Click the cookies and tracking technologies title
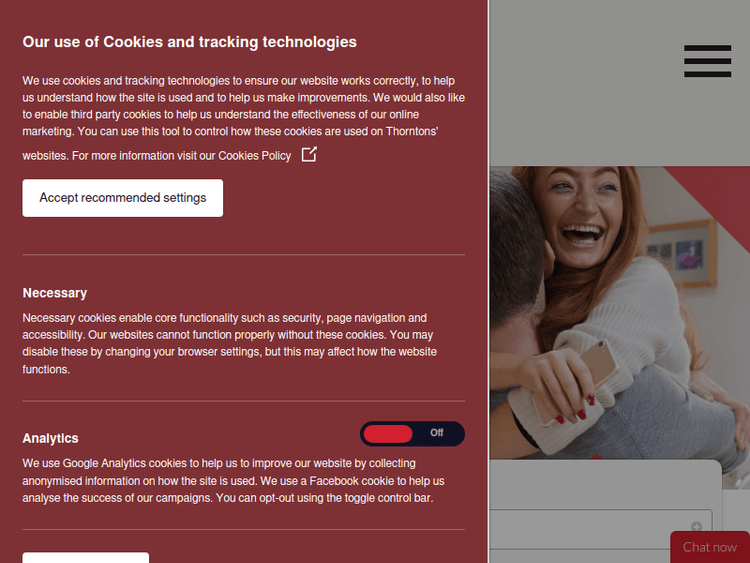Screen dimensions: 750x563 (x=189, y=42)
